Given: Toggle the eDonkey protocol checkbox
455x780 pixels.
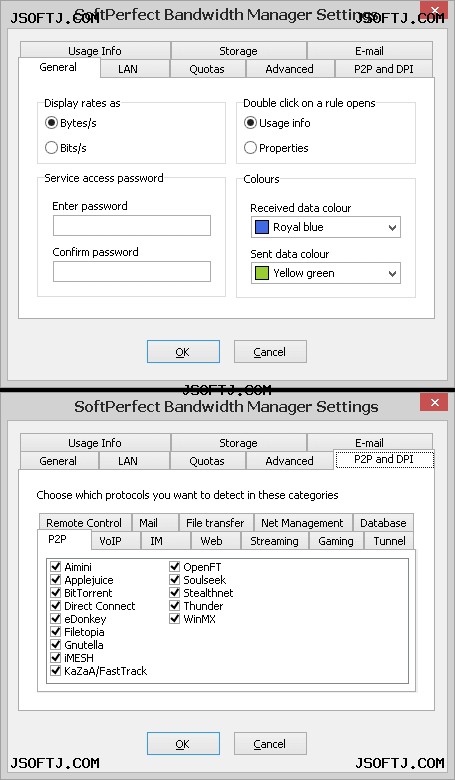Looking at the screenshot, I should 56,619.
